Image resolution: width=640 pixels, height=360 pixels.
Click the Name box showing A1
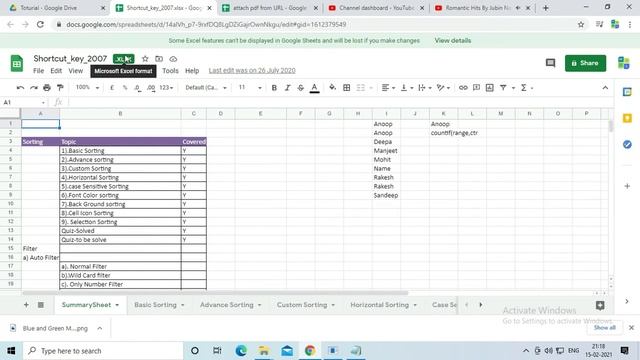(x=24, y=102)
